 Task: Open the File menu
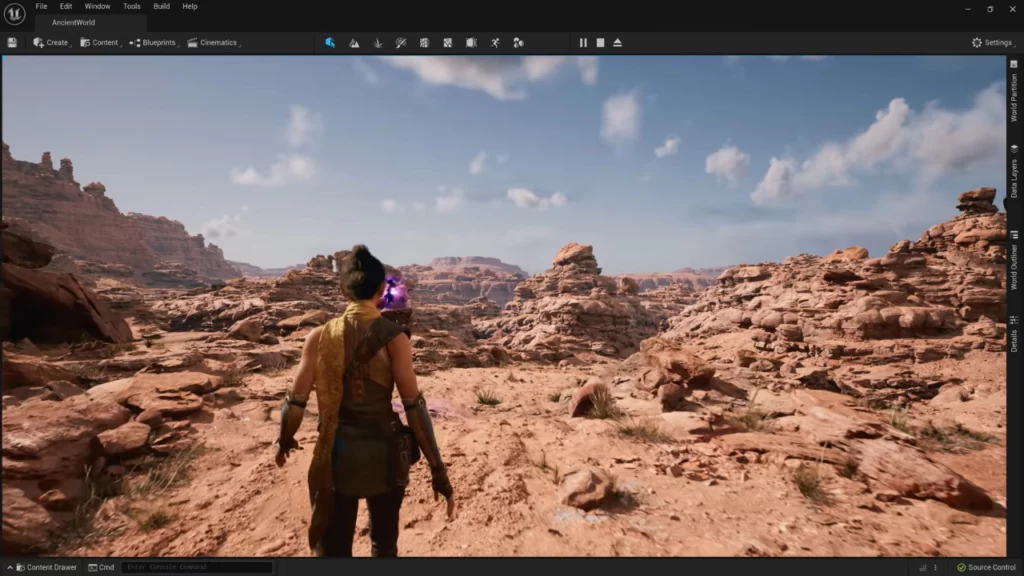tap(41, 7)
